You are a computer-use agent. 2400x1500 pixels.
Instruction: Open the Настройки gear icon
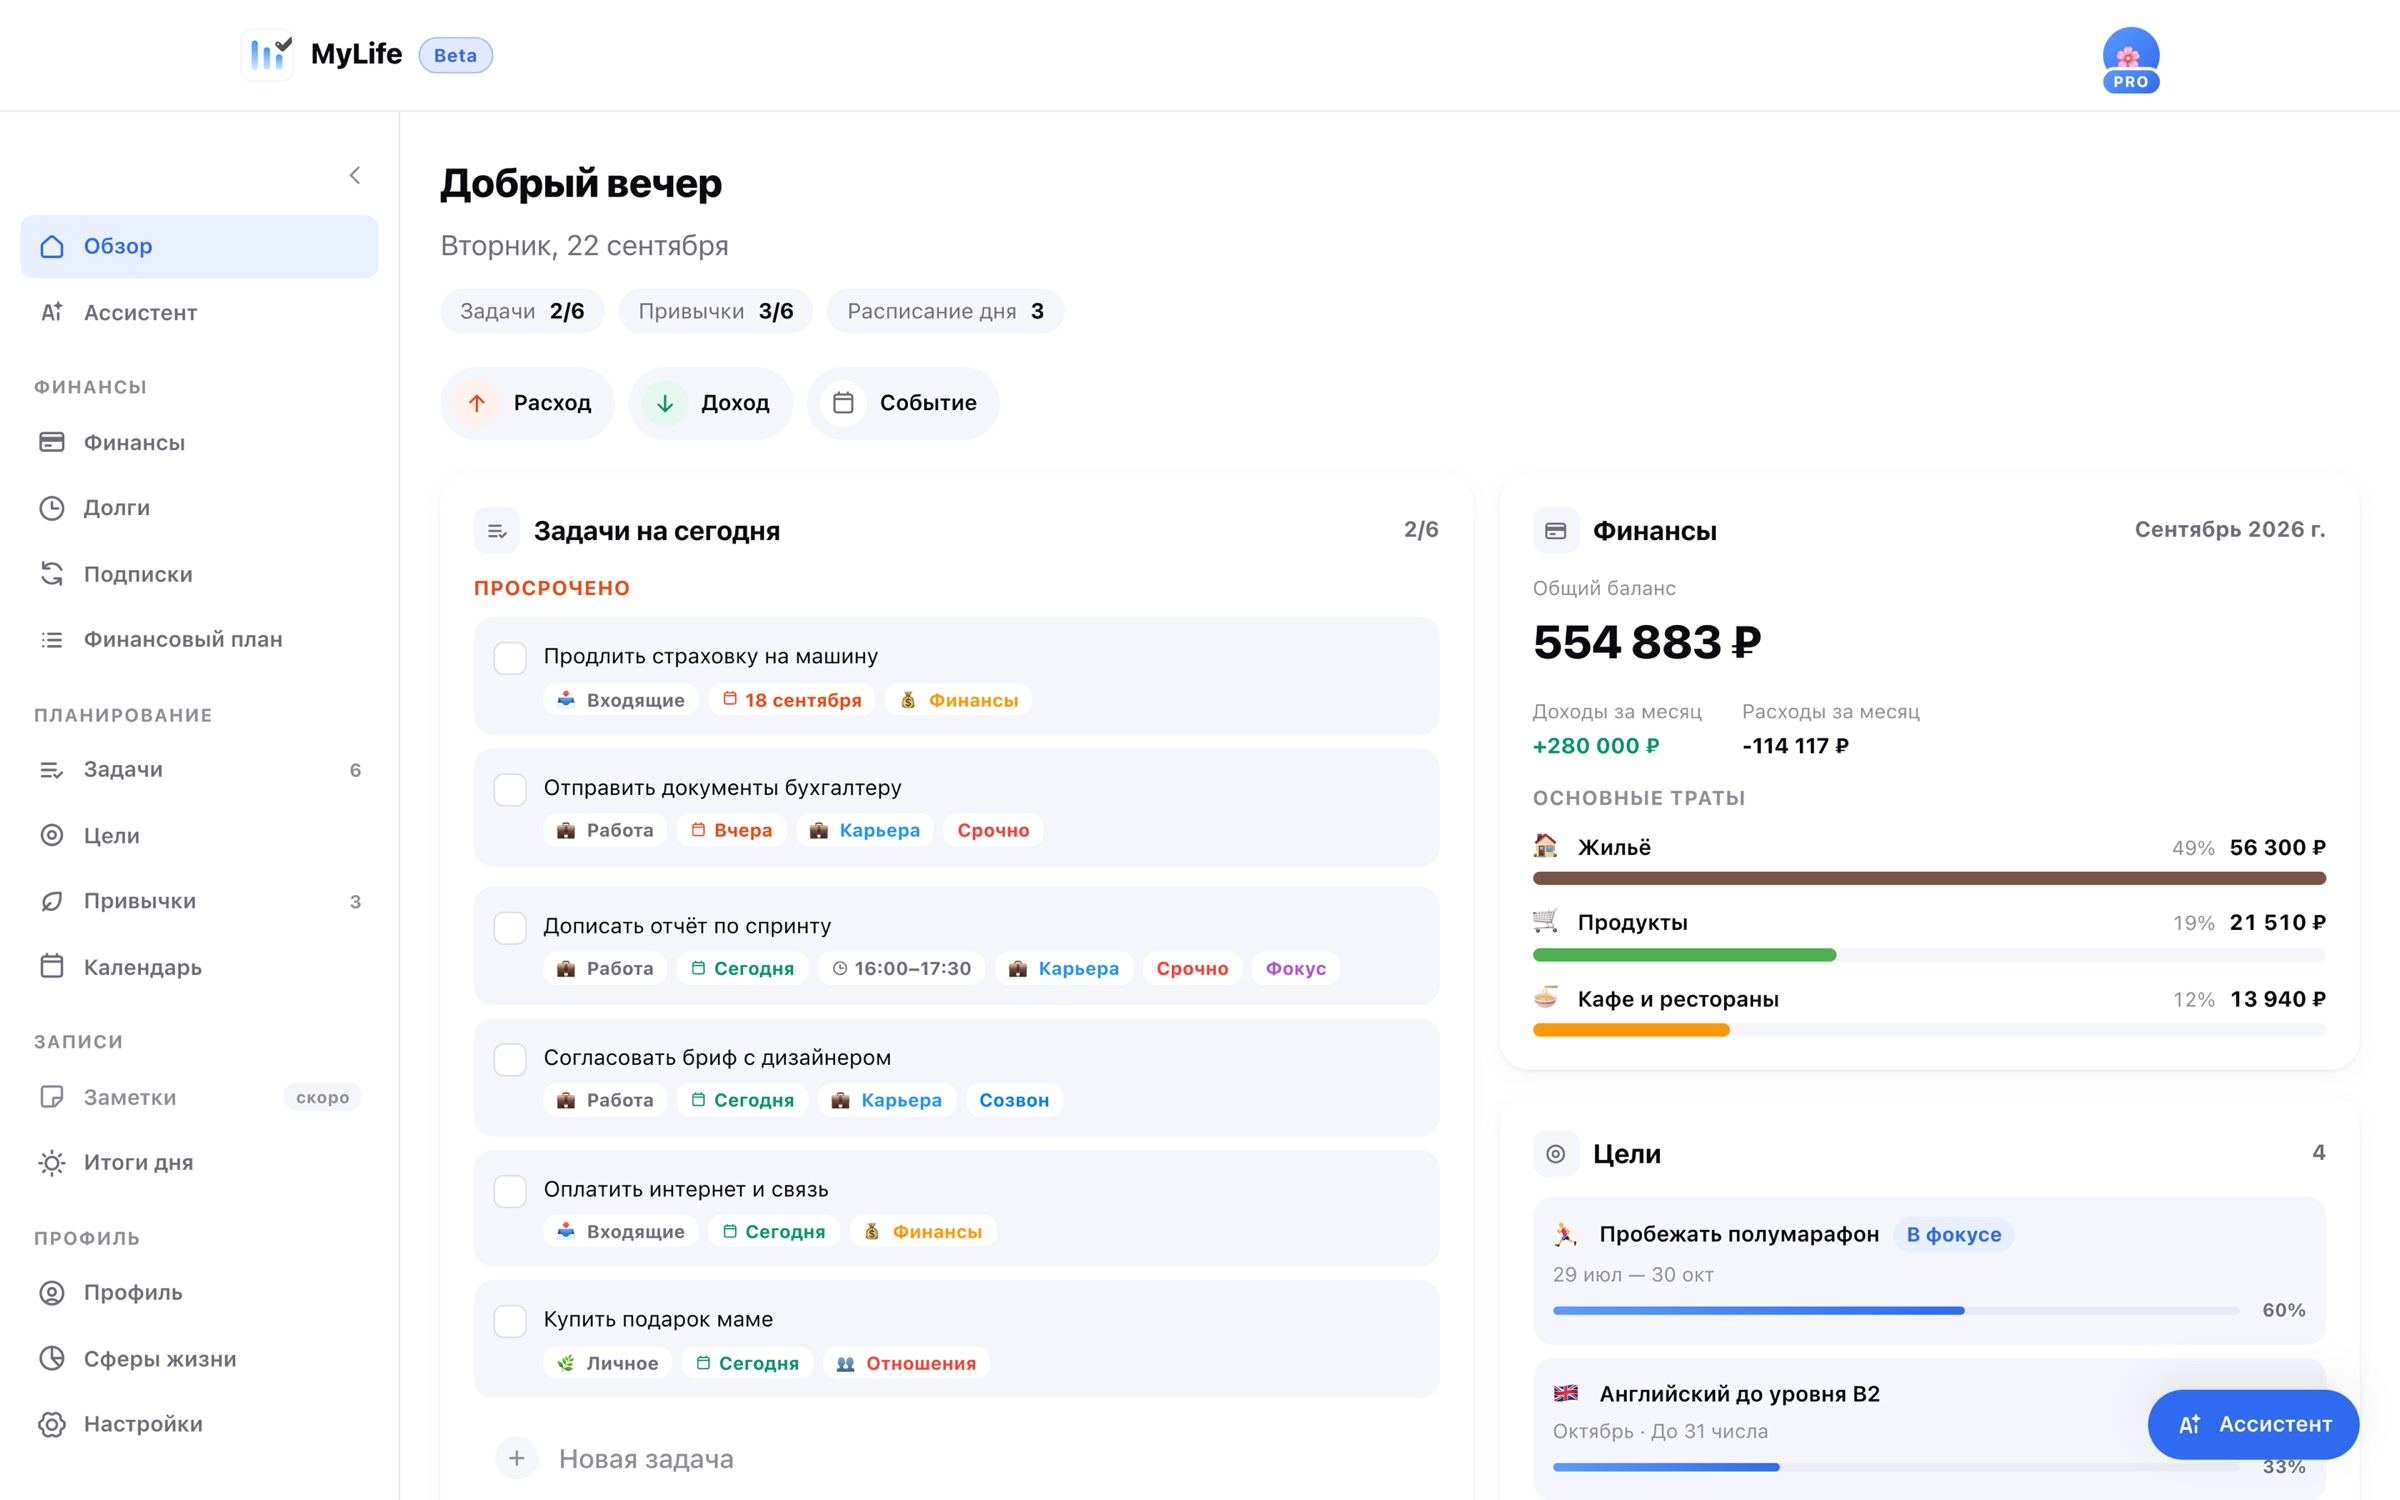[x=52, y=1424]
